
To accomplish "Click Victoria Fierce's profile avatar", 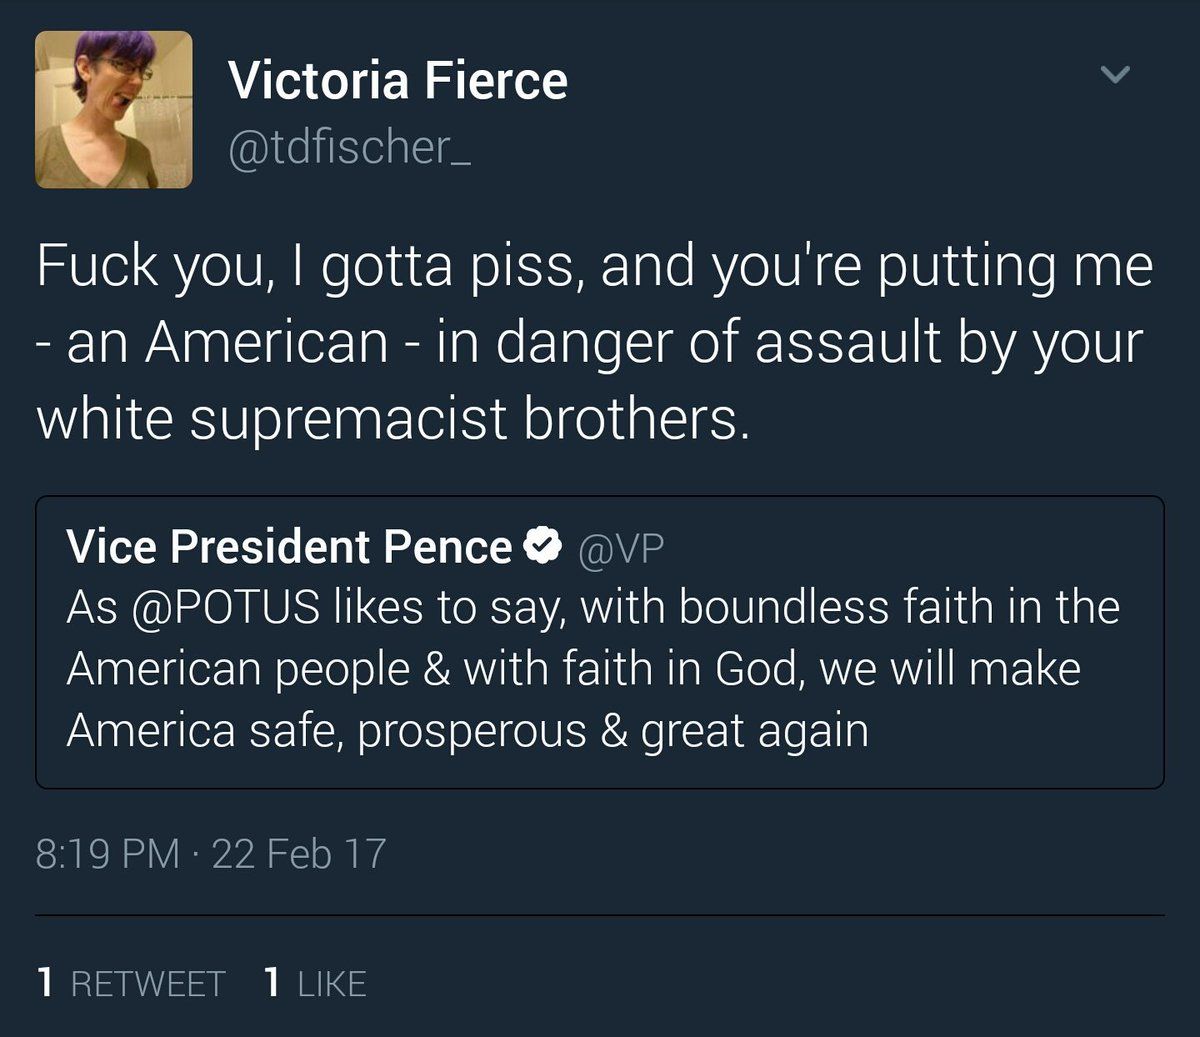I will (x=114, y=110).
